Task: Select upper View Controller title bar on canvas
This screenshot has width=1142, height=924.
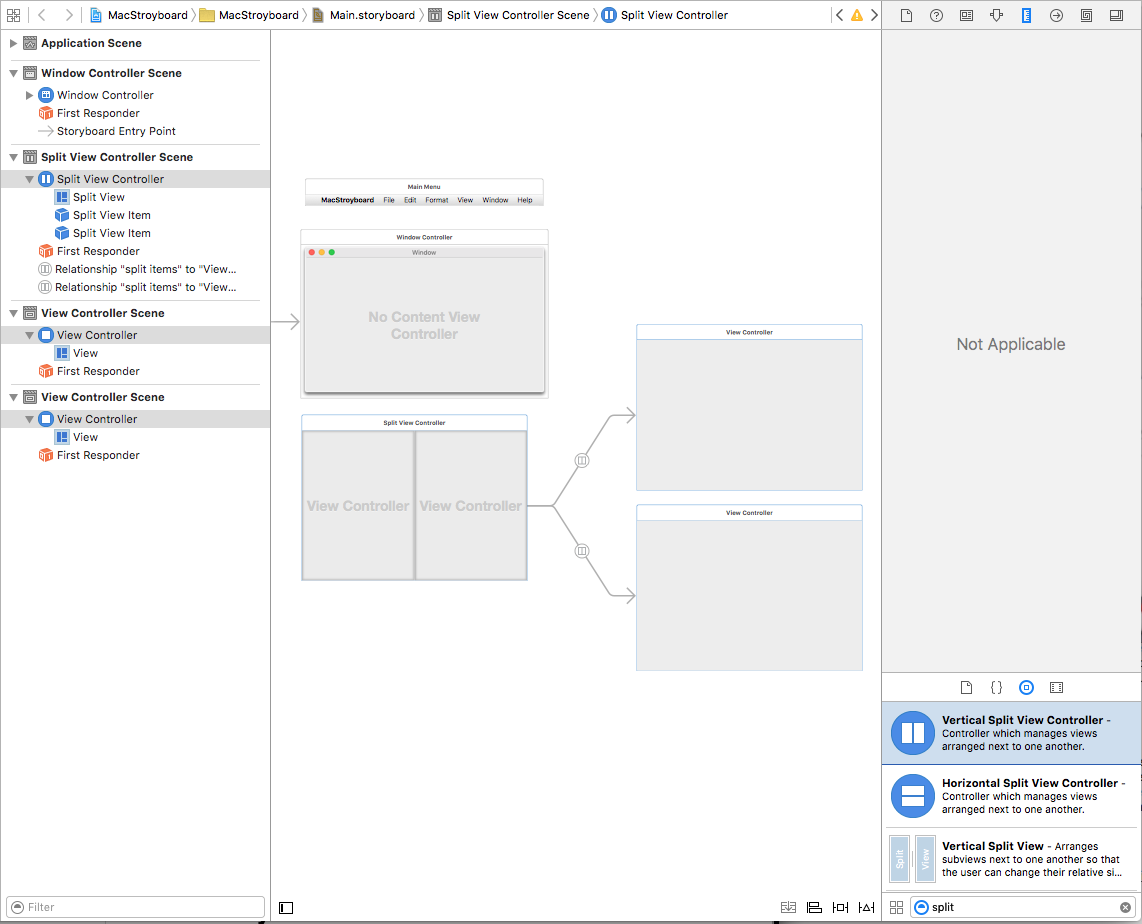Action: (x=749, y=332)
